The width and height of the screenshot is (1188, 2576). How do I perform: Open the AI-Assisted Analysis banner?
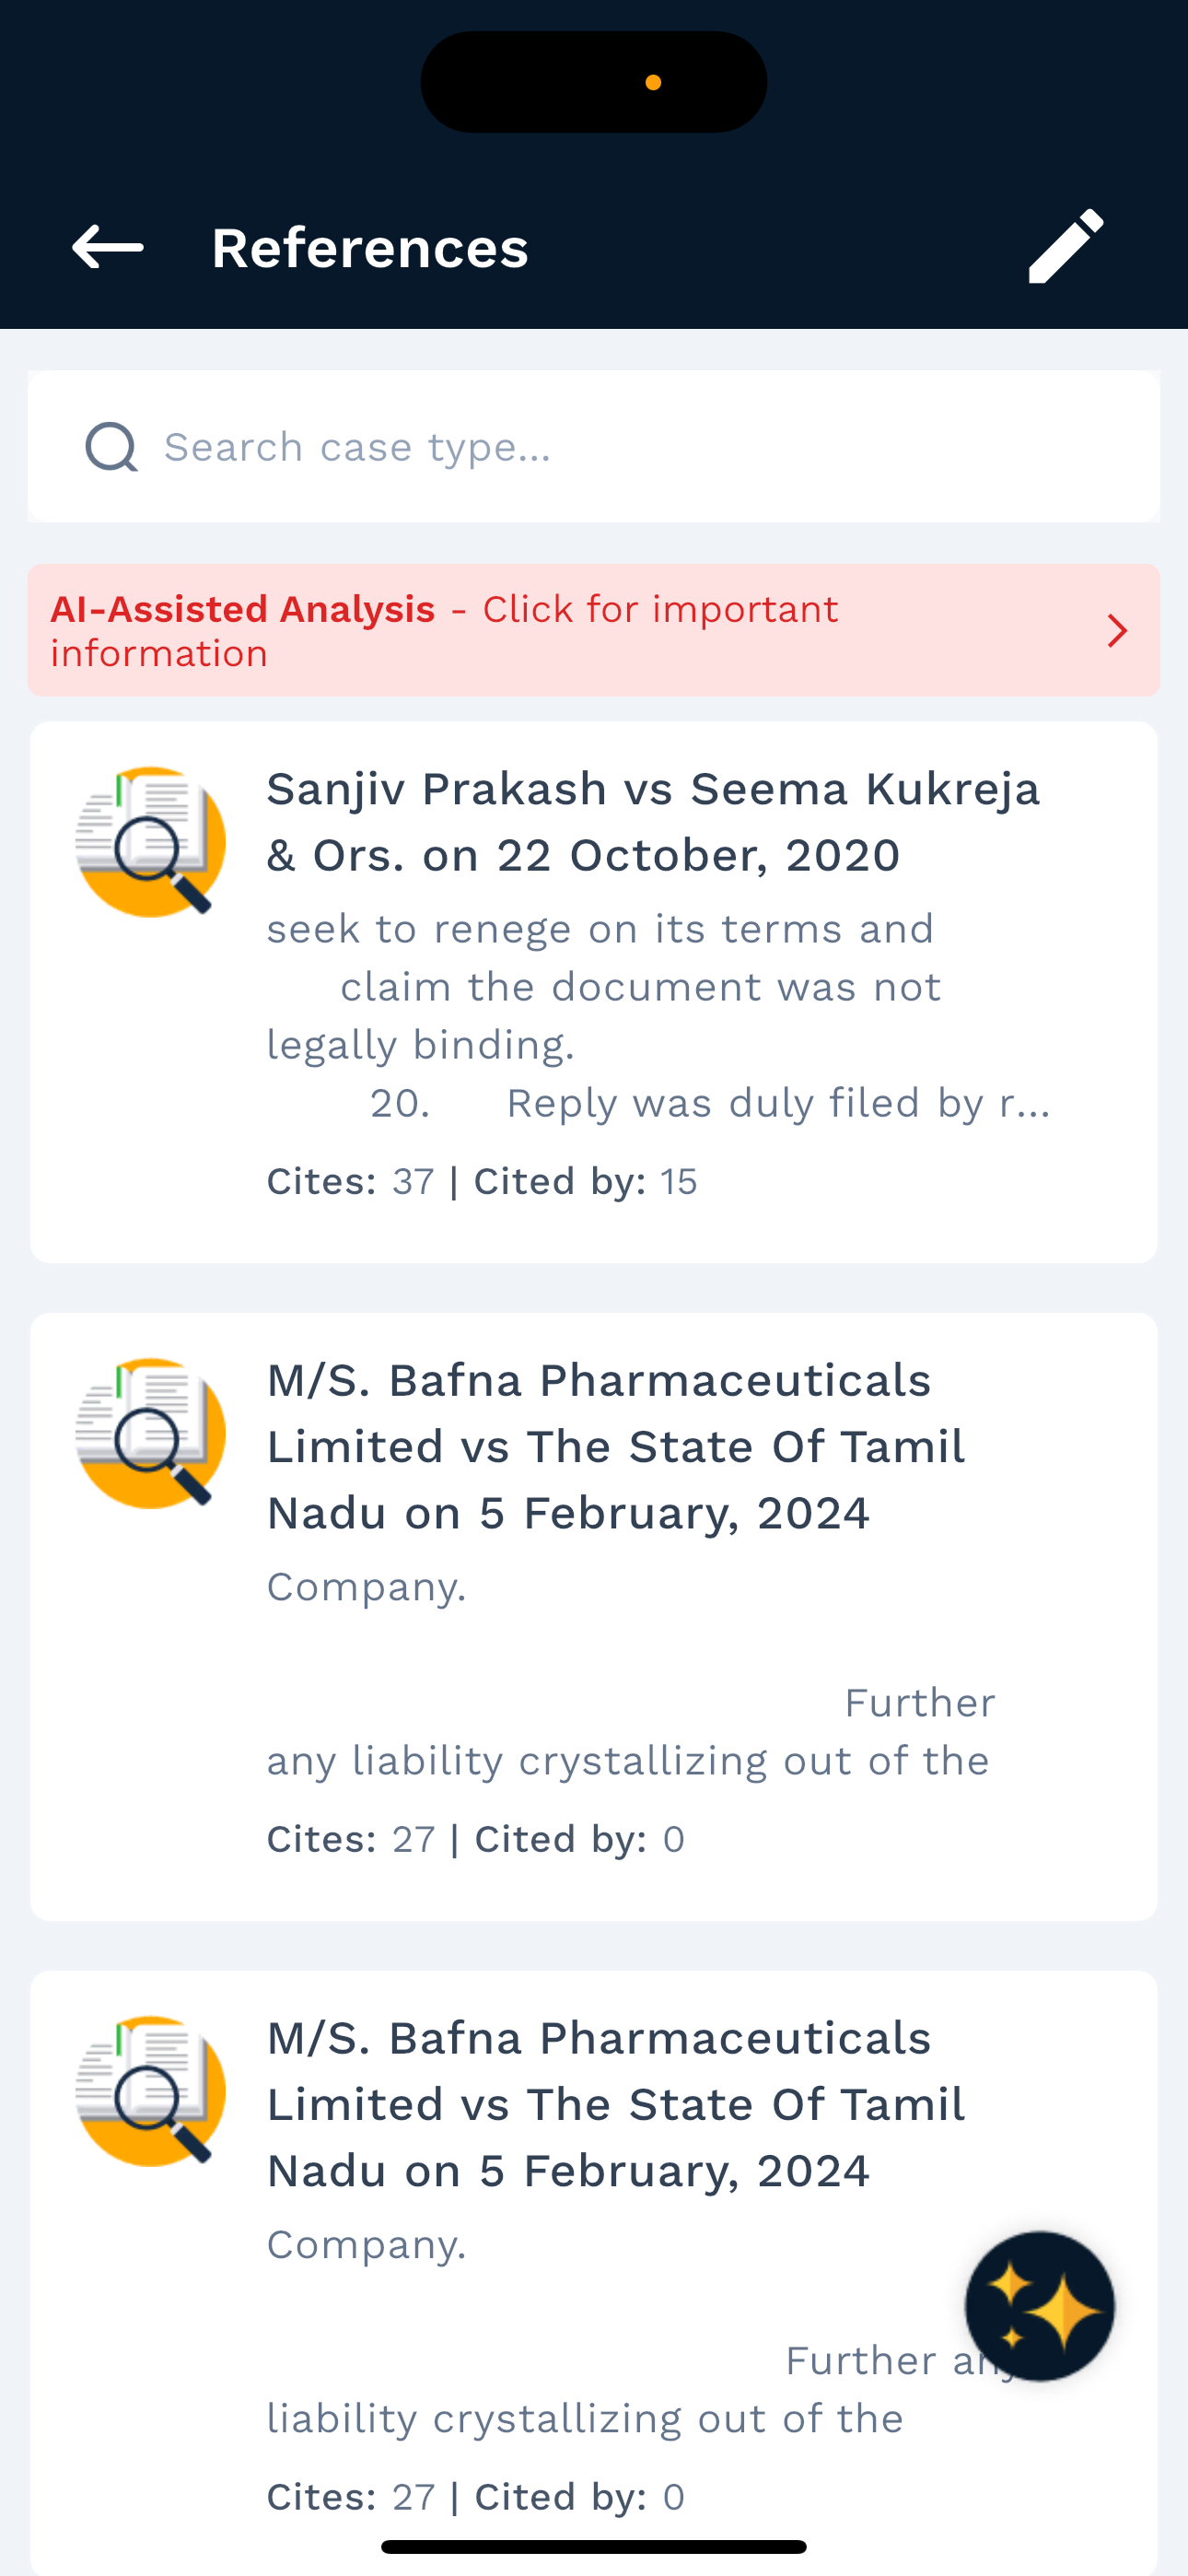pos(594,630)
